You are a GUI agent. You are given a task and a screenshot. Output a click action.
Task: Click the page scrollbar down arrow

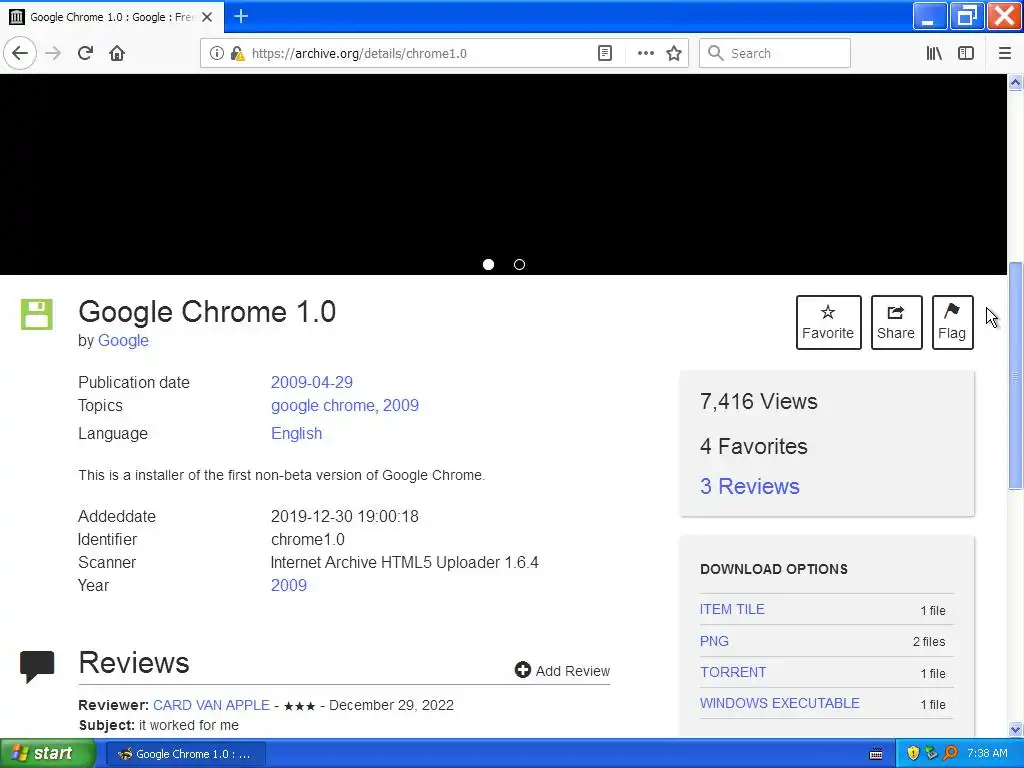click(x=1016, y=729)
